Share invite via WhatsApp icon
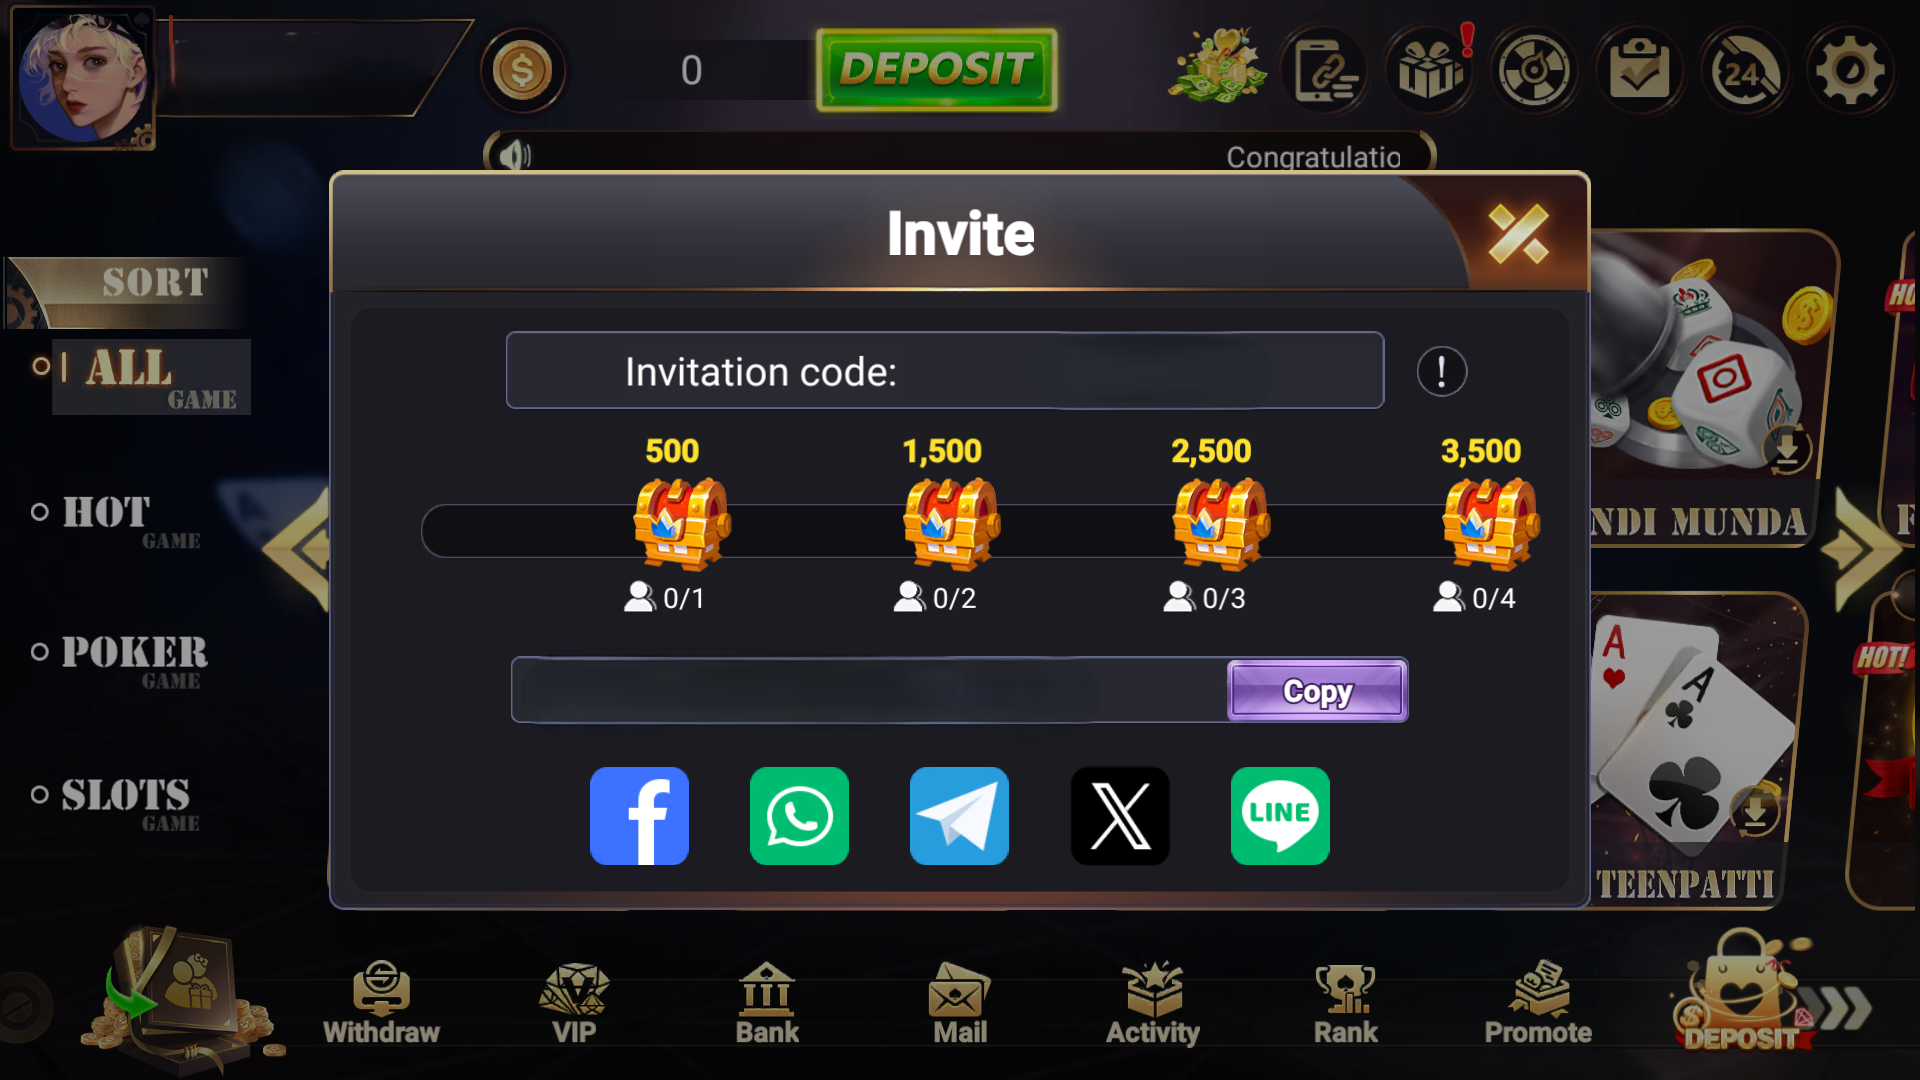 799,816
